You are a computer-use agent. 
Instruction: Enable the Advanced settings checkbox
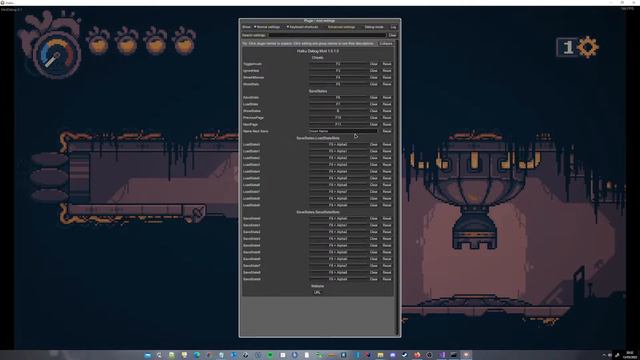click(x=341, y=27)
